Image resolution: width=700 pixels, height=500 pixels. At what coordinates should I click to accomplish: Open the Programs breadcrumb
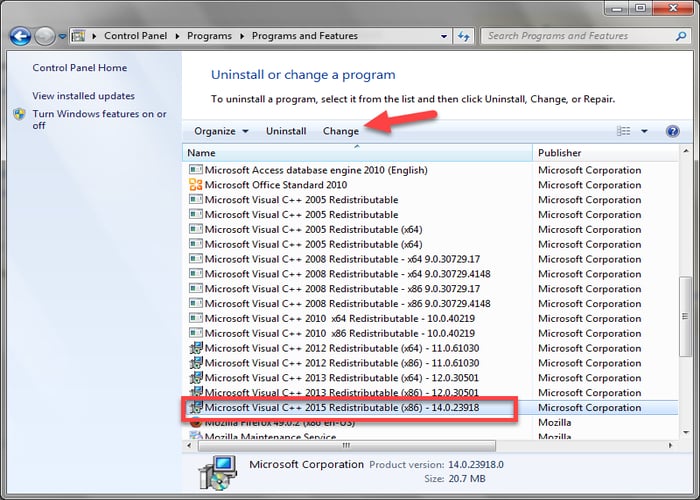(209, 36)
